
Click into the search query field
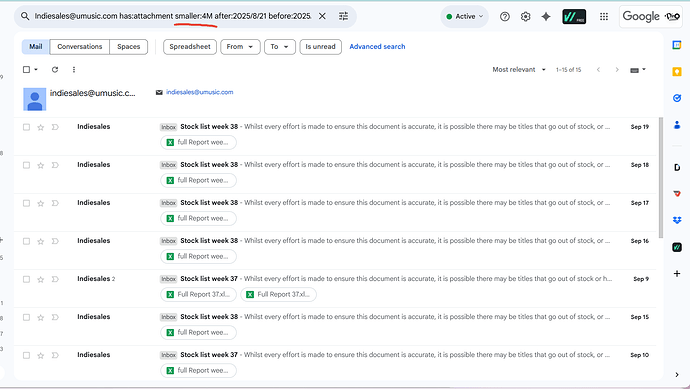[173, 16]
